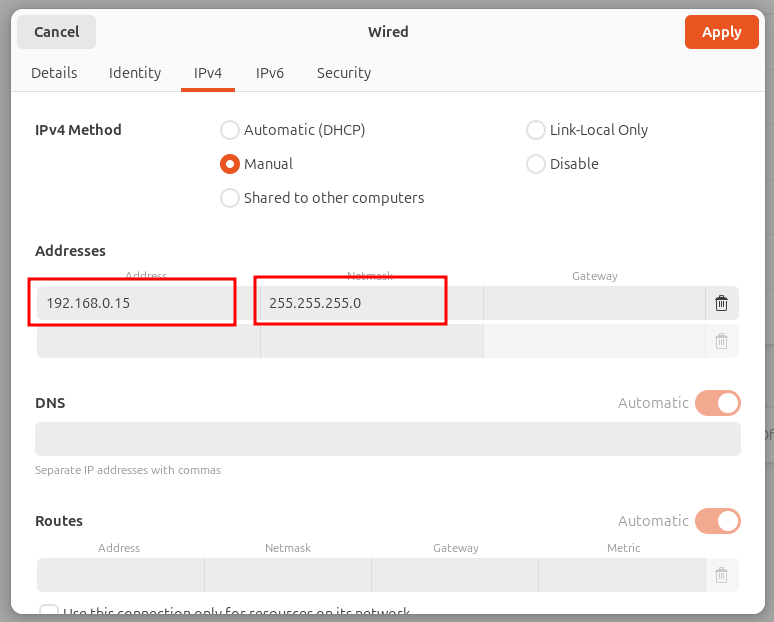
Task: Click the 255.255.255.0 netmask field
Action: pos(372,303)
